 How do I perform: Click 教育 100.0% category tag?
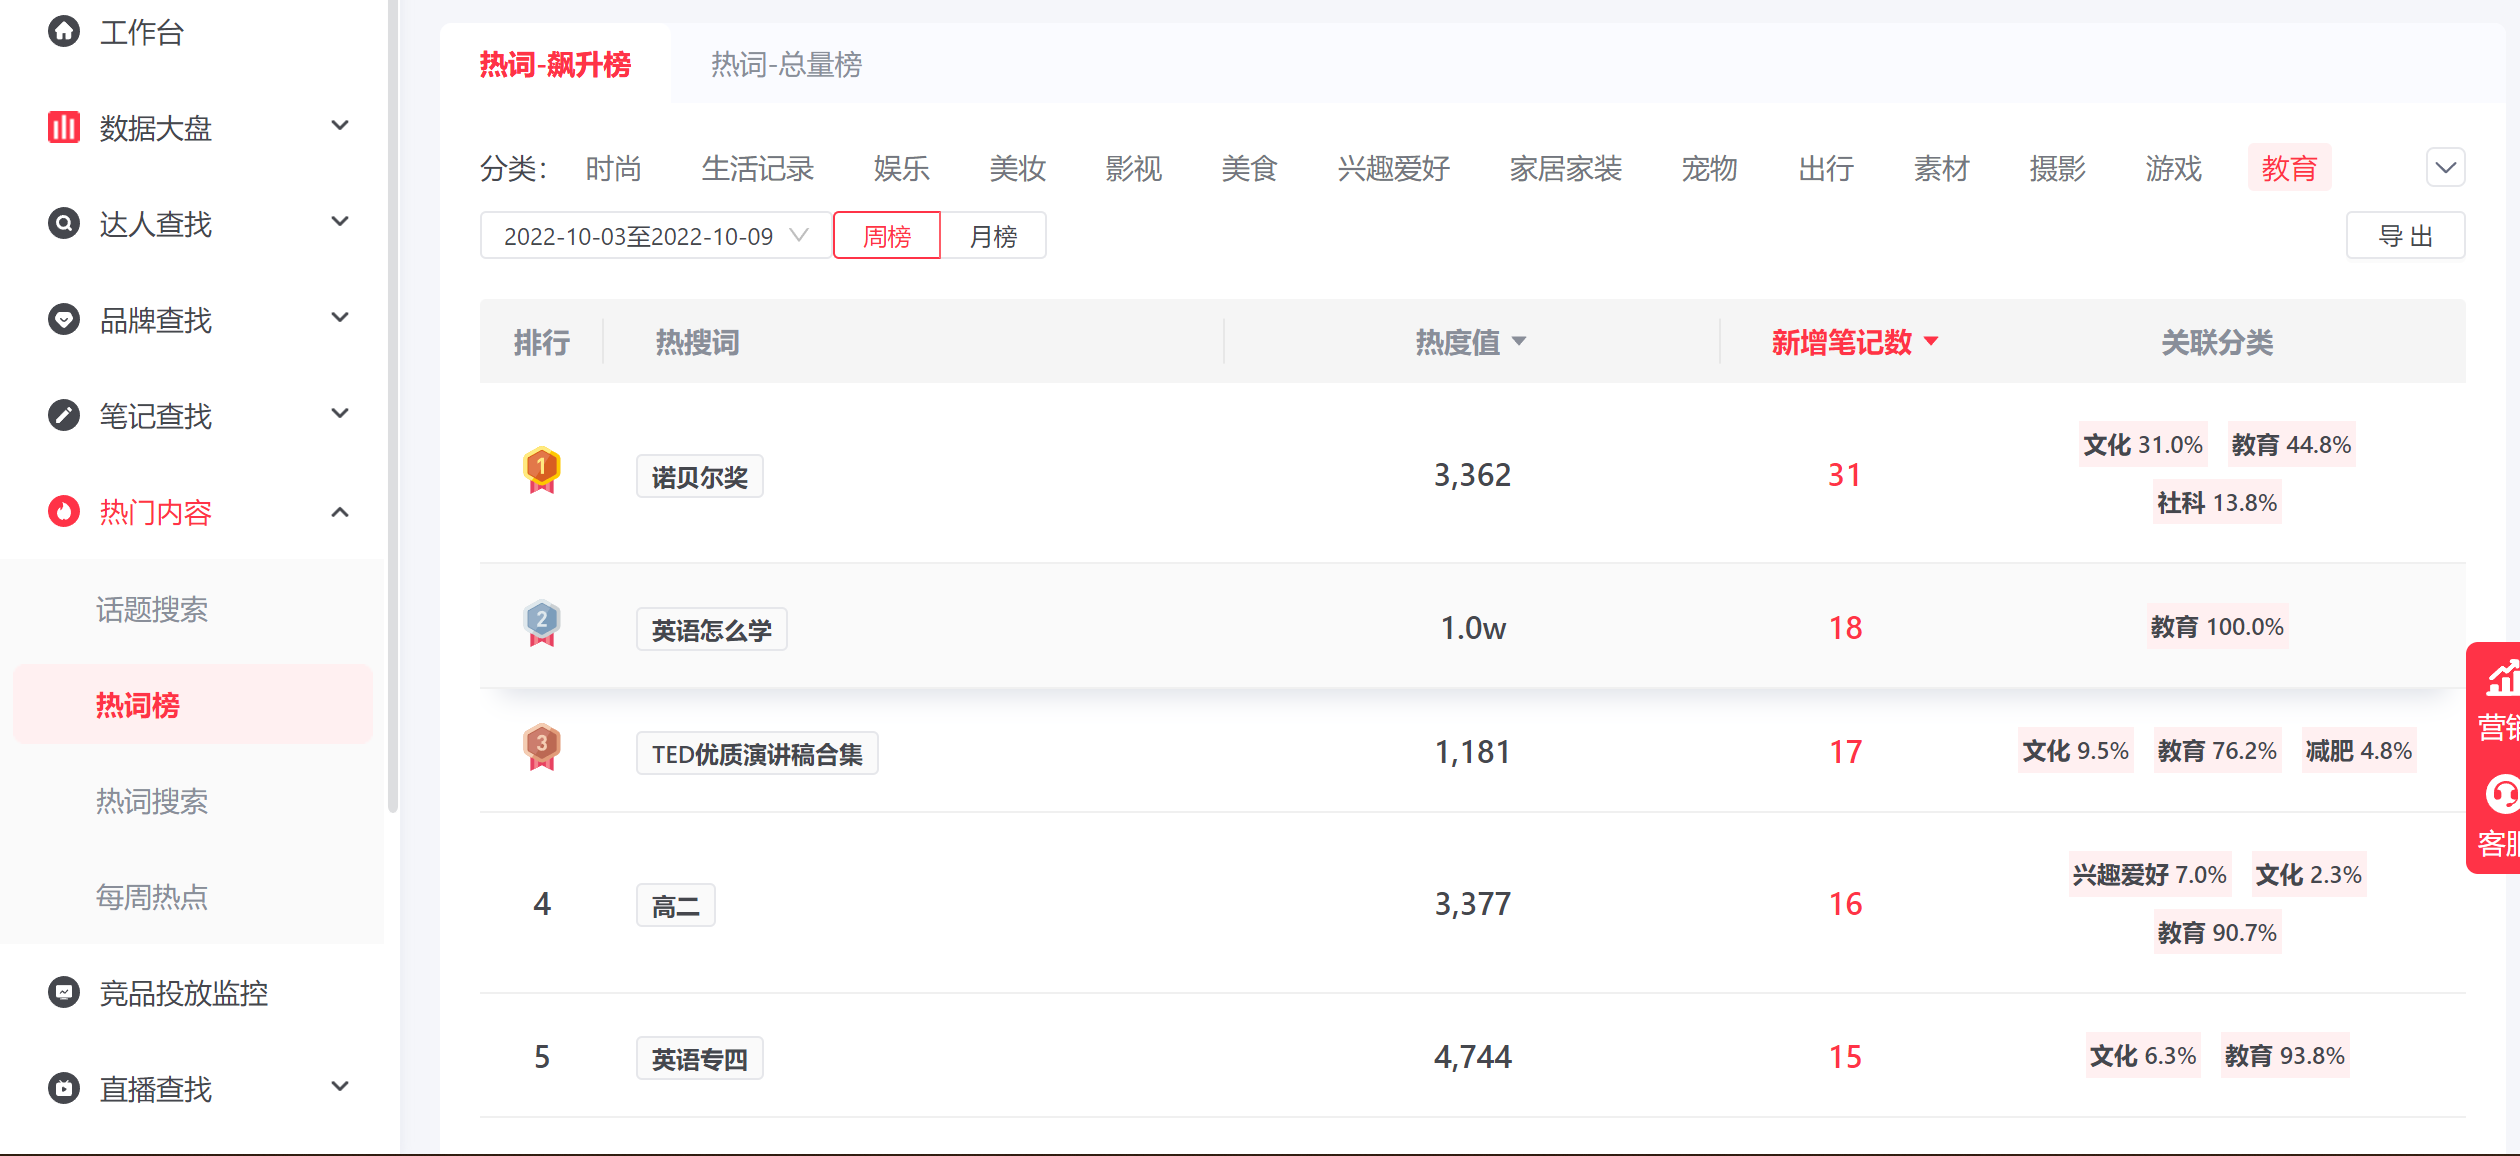[x=2217, y=627]
